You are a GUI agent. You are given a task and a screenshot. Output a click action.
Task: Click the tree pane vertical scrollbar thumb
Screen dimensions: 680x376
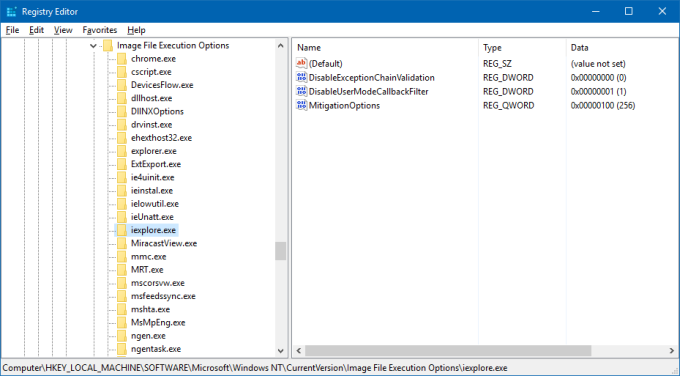click(281, 251)
